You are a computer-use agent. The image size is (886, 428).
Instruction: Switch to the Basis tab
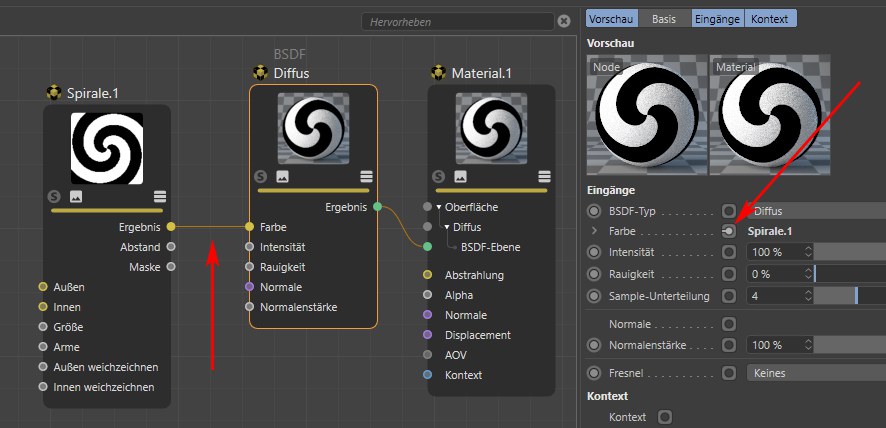point(664,19)
